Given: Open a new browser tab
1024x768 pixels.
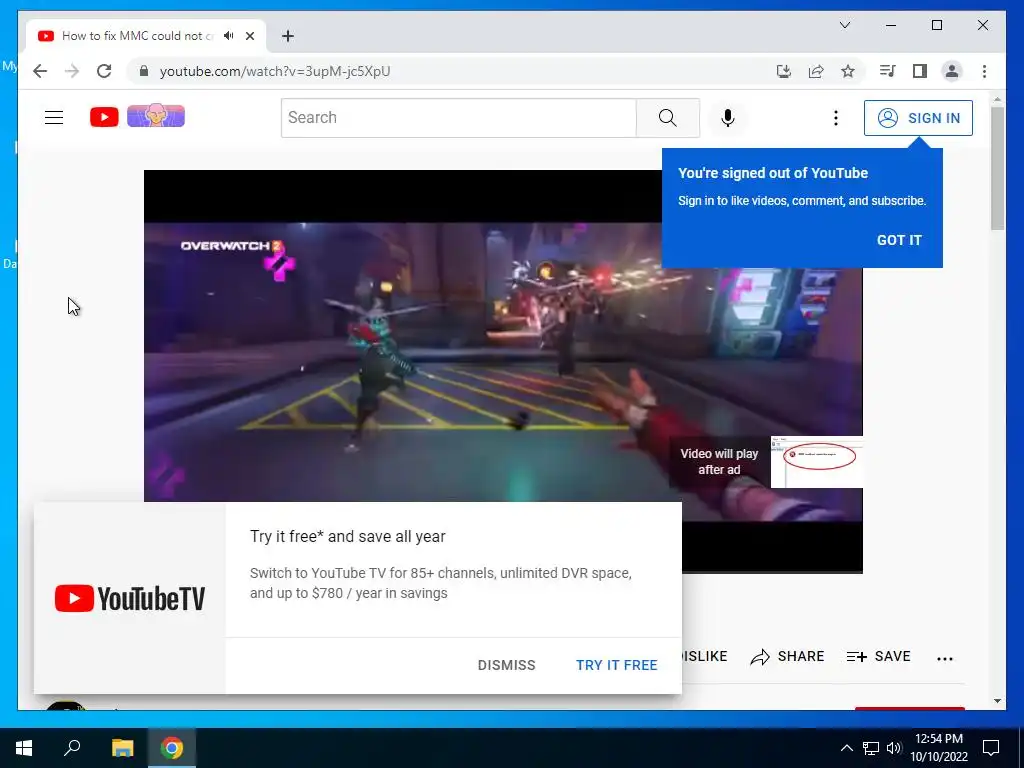Looking at the screenshot, I should click(x=287, y=36).
